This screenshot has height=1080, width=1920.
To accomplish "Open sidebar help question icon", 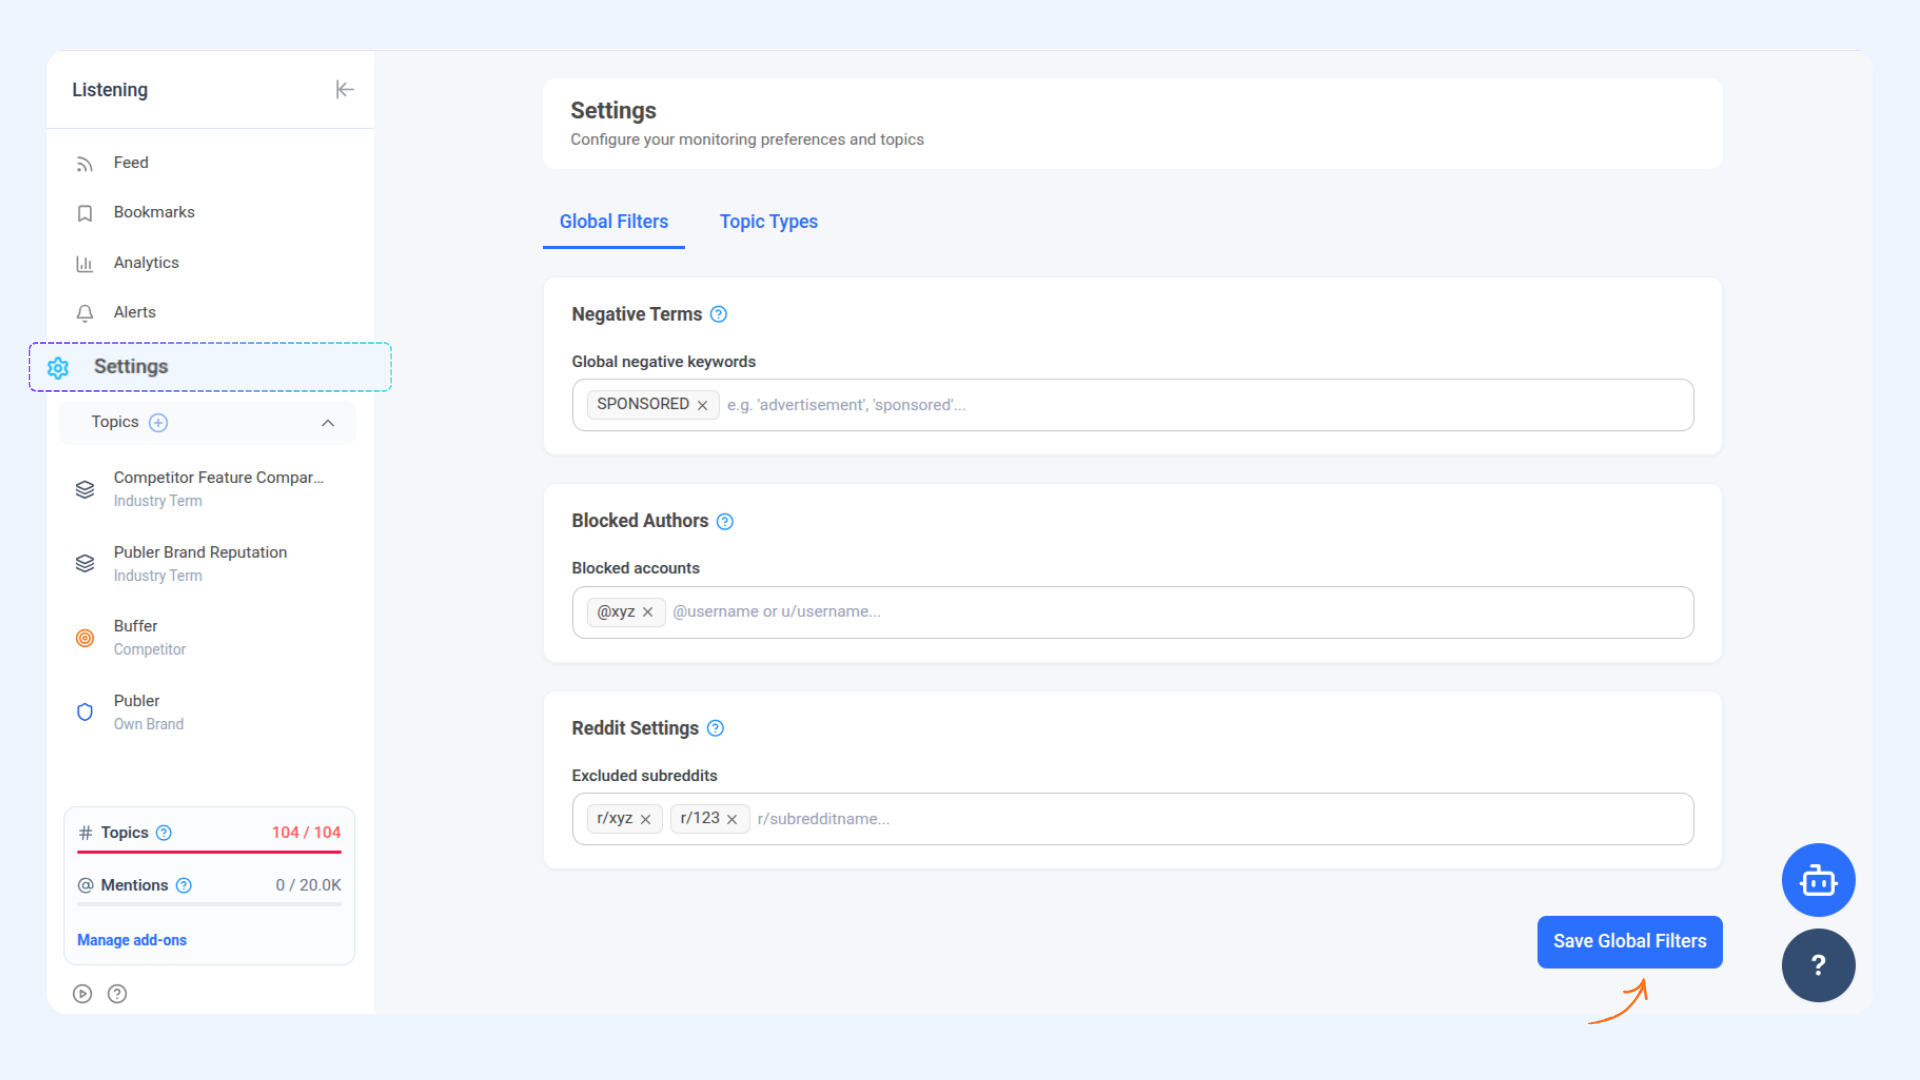I will [x=117, y=994].
